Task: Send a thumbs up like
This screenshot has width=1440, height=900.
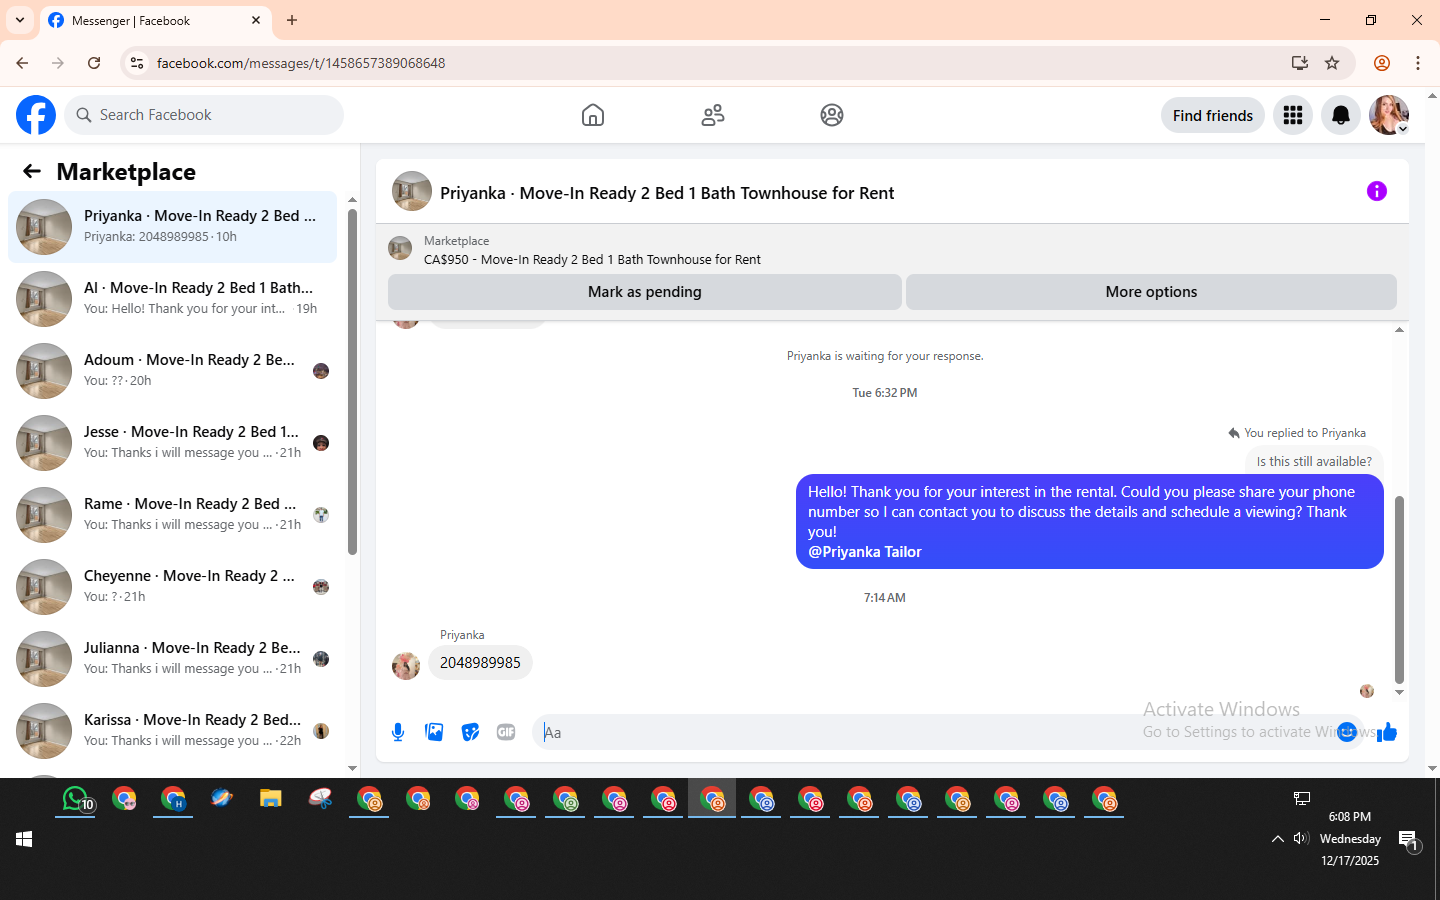Action: [x=1387, y=732]
